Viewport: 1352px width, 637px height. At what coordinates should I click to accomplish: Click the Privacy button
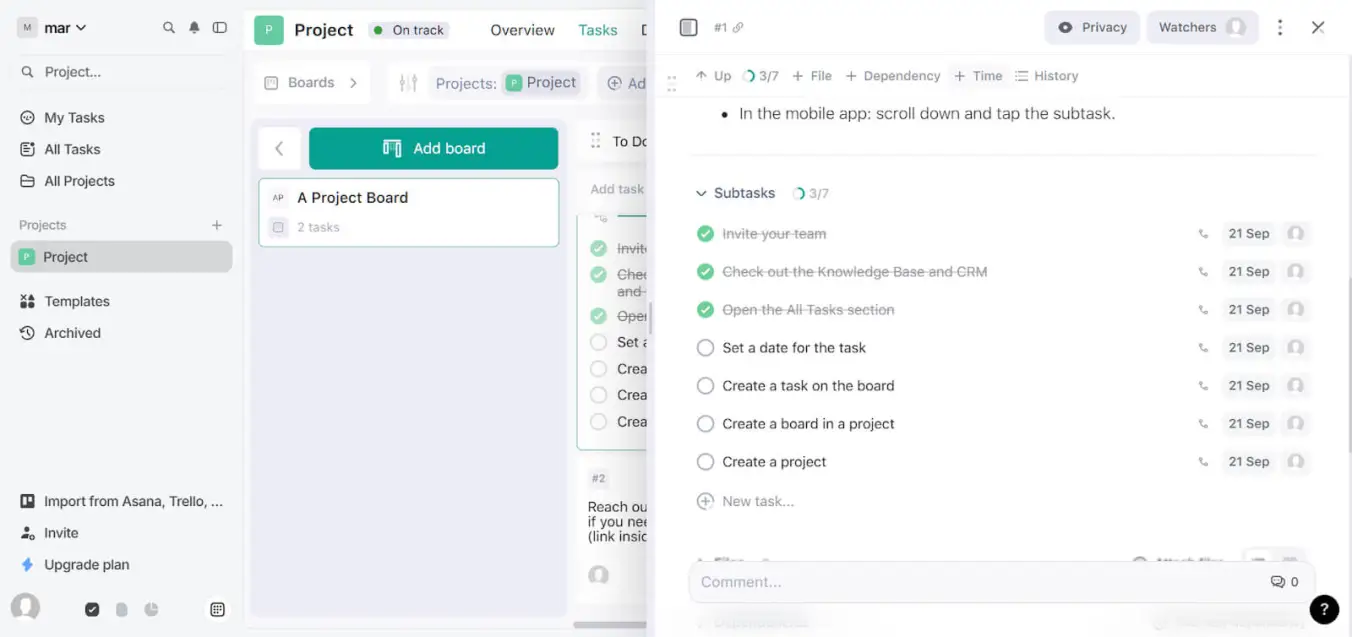(x=1092, y=28)
